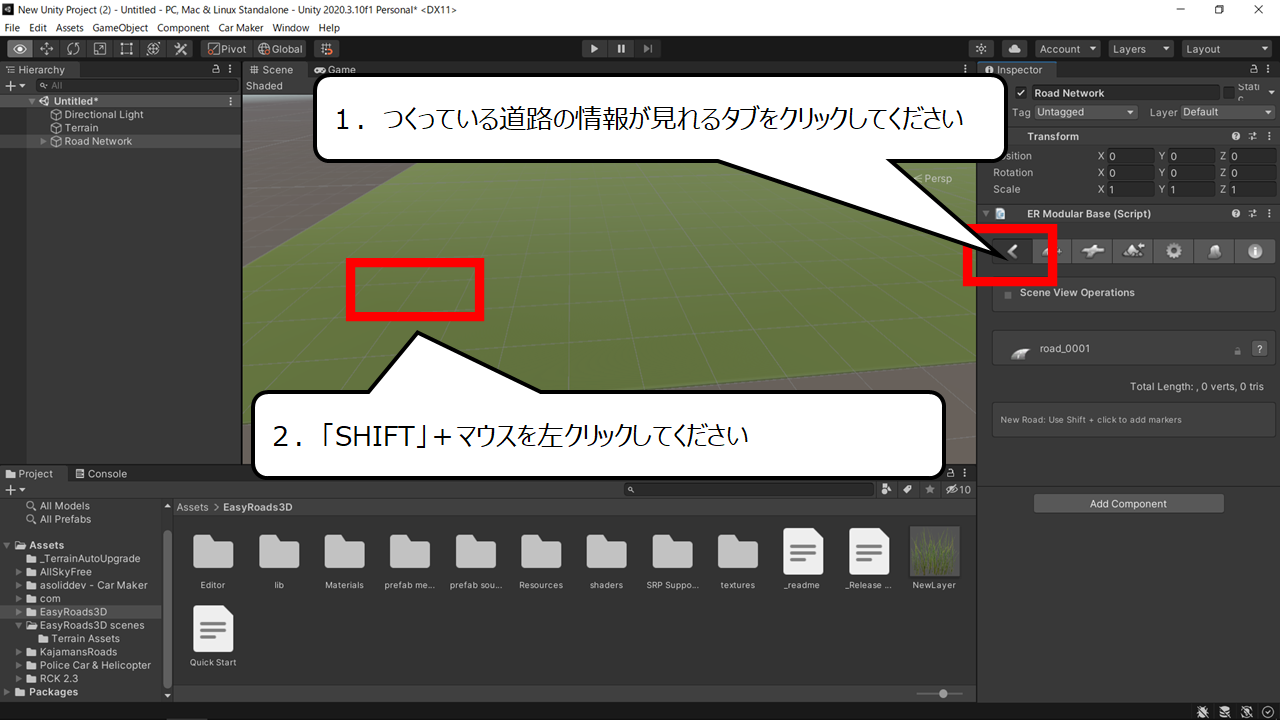This screenshot has height=720, width=1280.
Task: Select the crossings tab icon
Action: click(x=1093, y=251)
